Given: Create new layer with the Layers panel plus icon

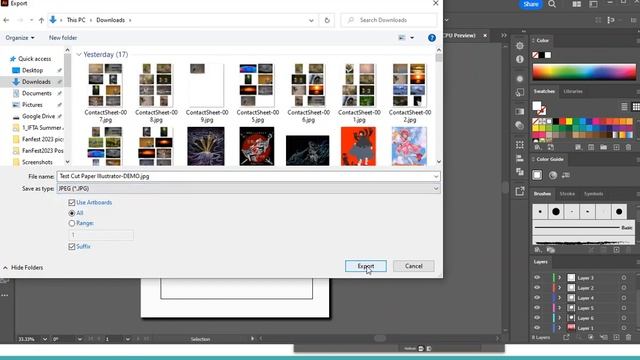Looking at the screenshot, I should click(616, 338).
